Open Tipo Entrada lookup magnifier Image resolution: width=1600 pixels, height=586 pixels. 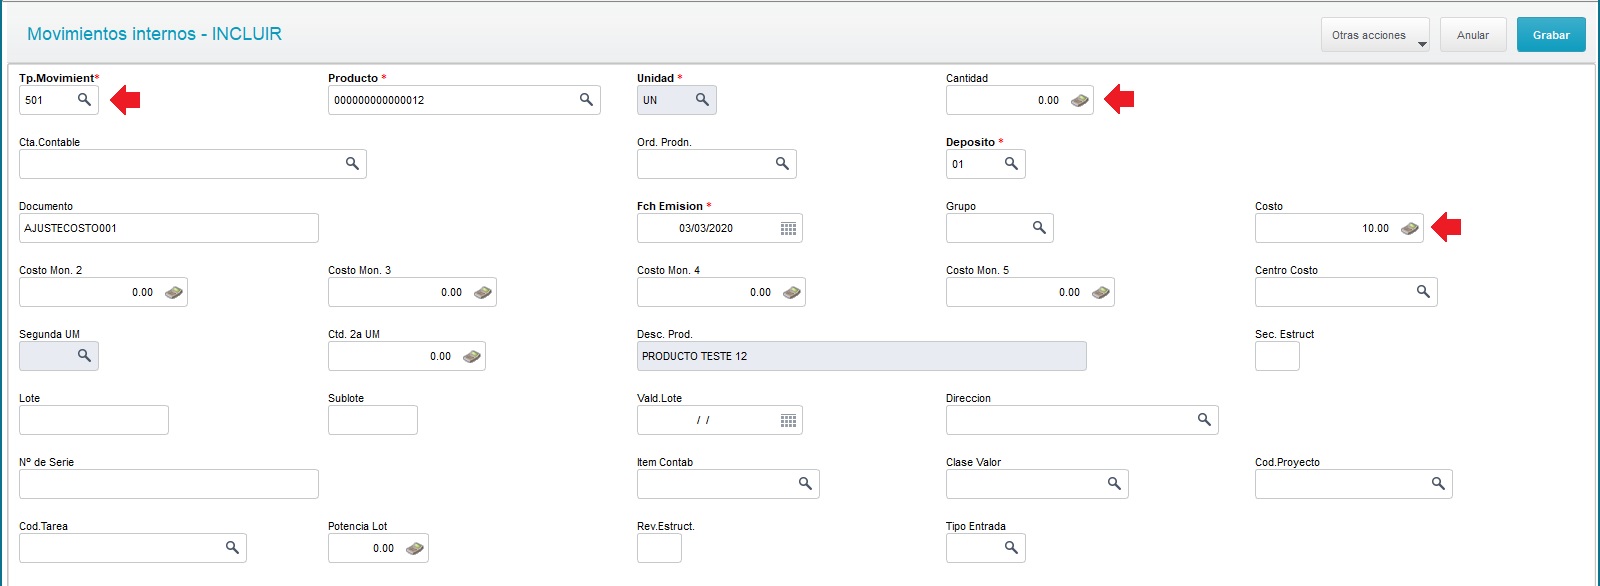tap(1011, 547)
